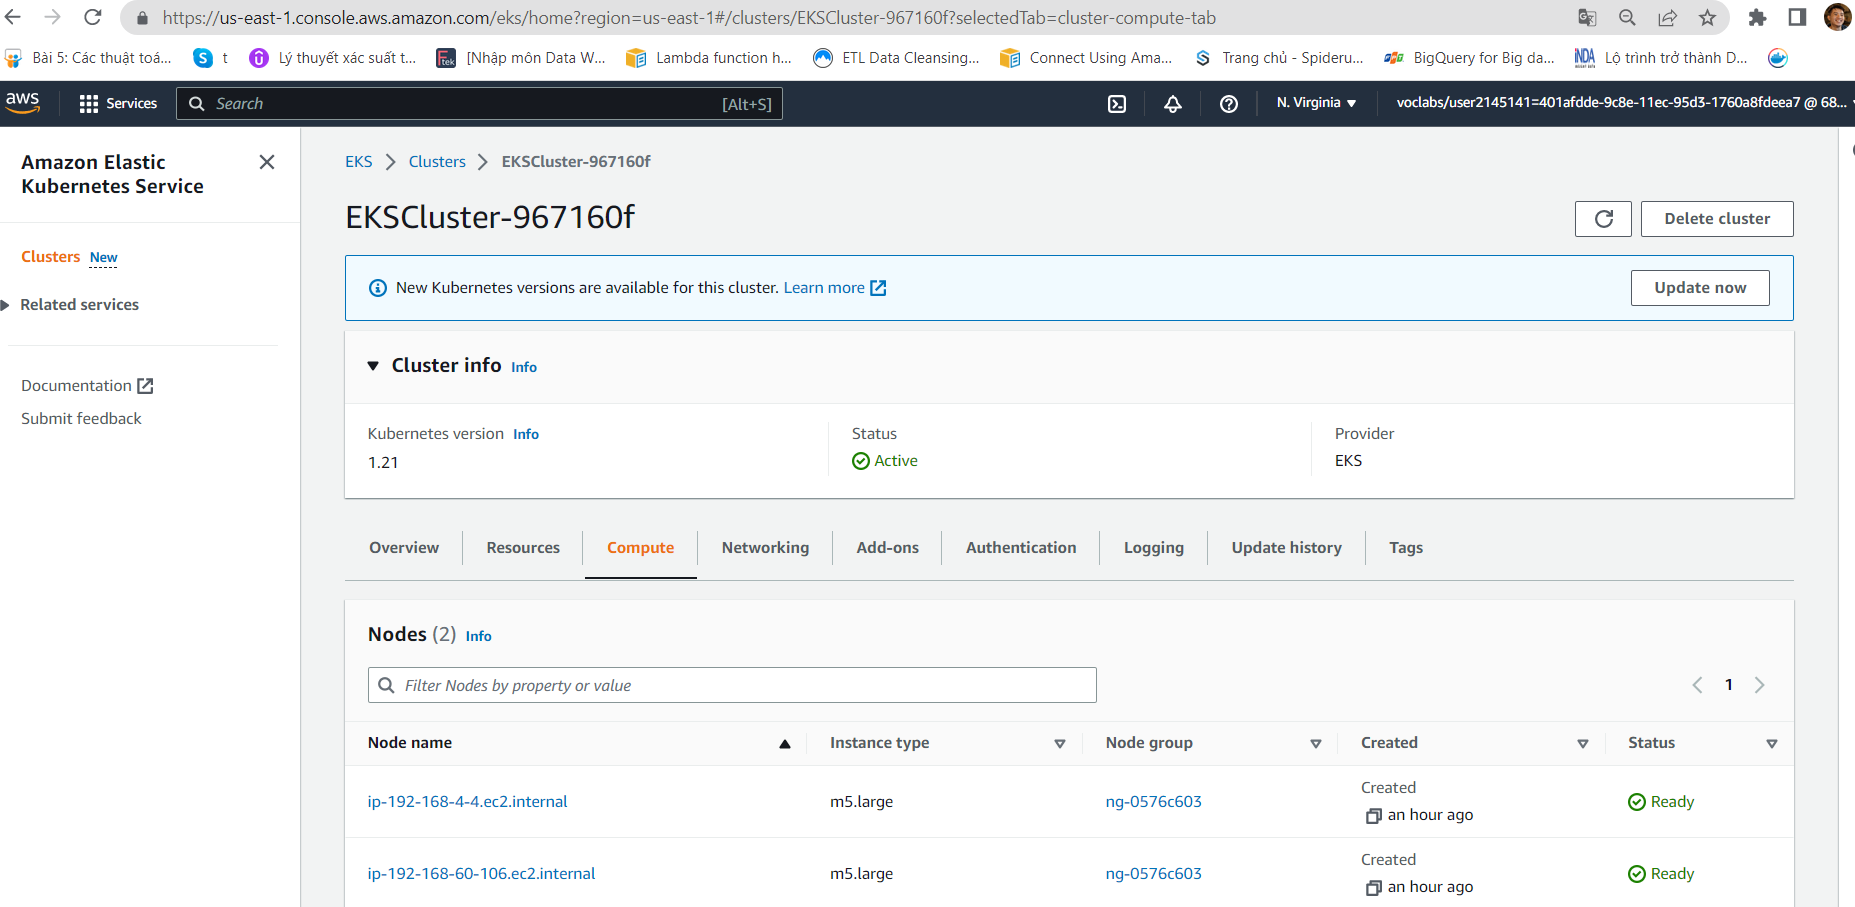Open the Documentation link in the sidebar
This screenshot has height=907, width=1855.
(87, 386)
